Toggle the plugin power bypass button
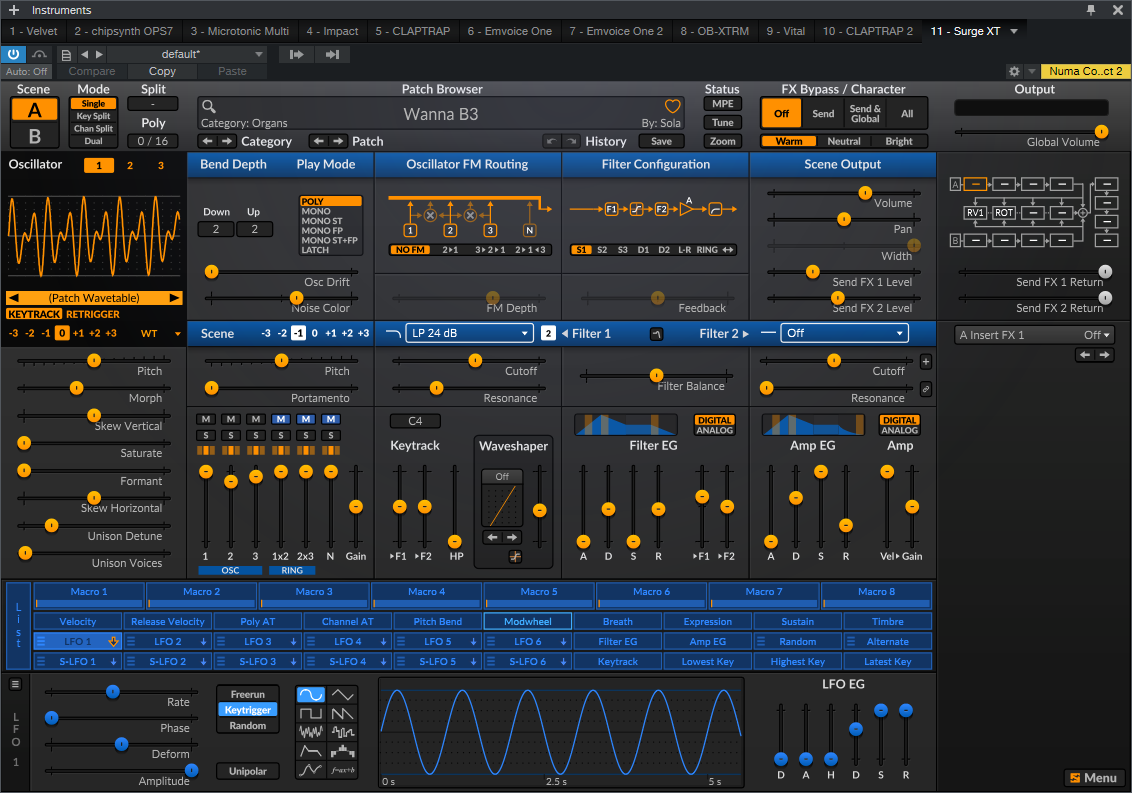Screen dimensions: 1132x793 pyautogui.click(x=14, y=54)
